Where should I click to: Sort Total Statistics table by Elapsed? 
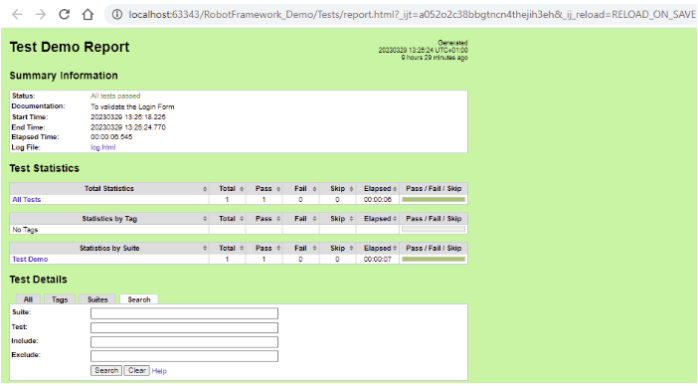[x=378, y=189]
